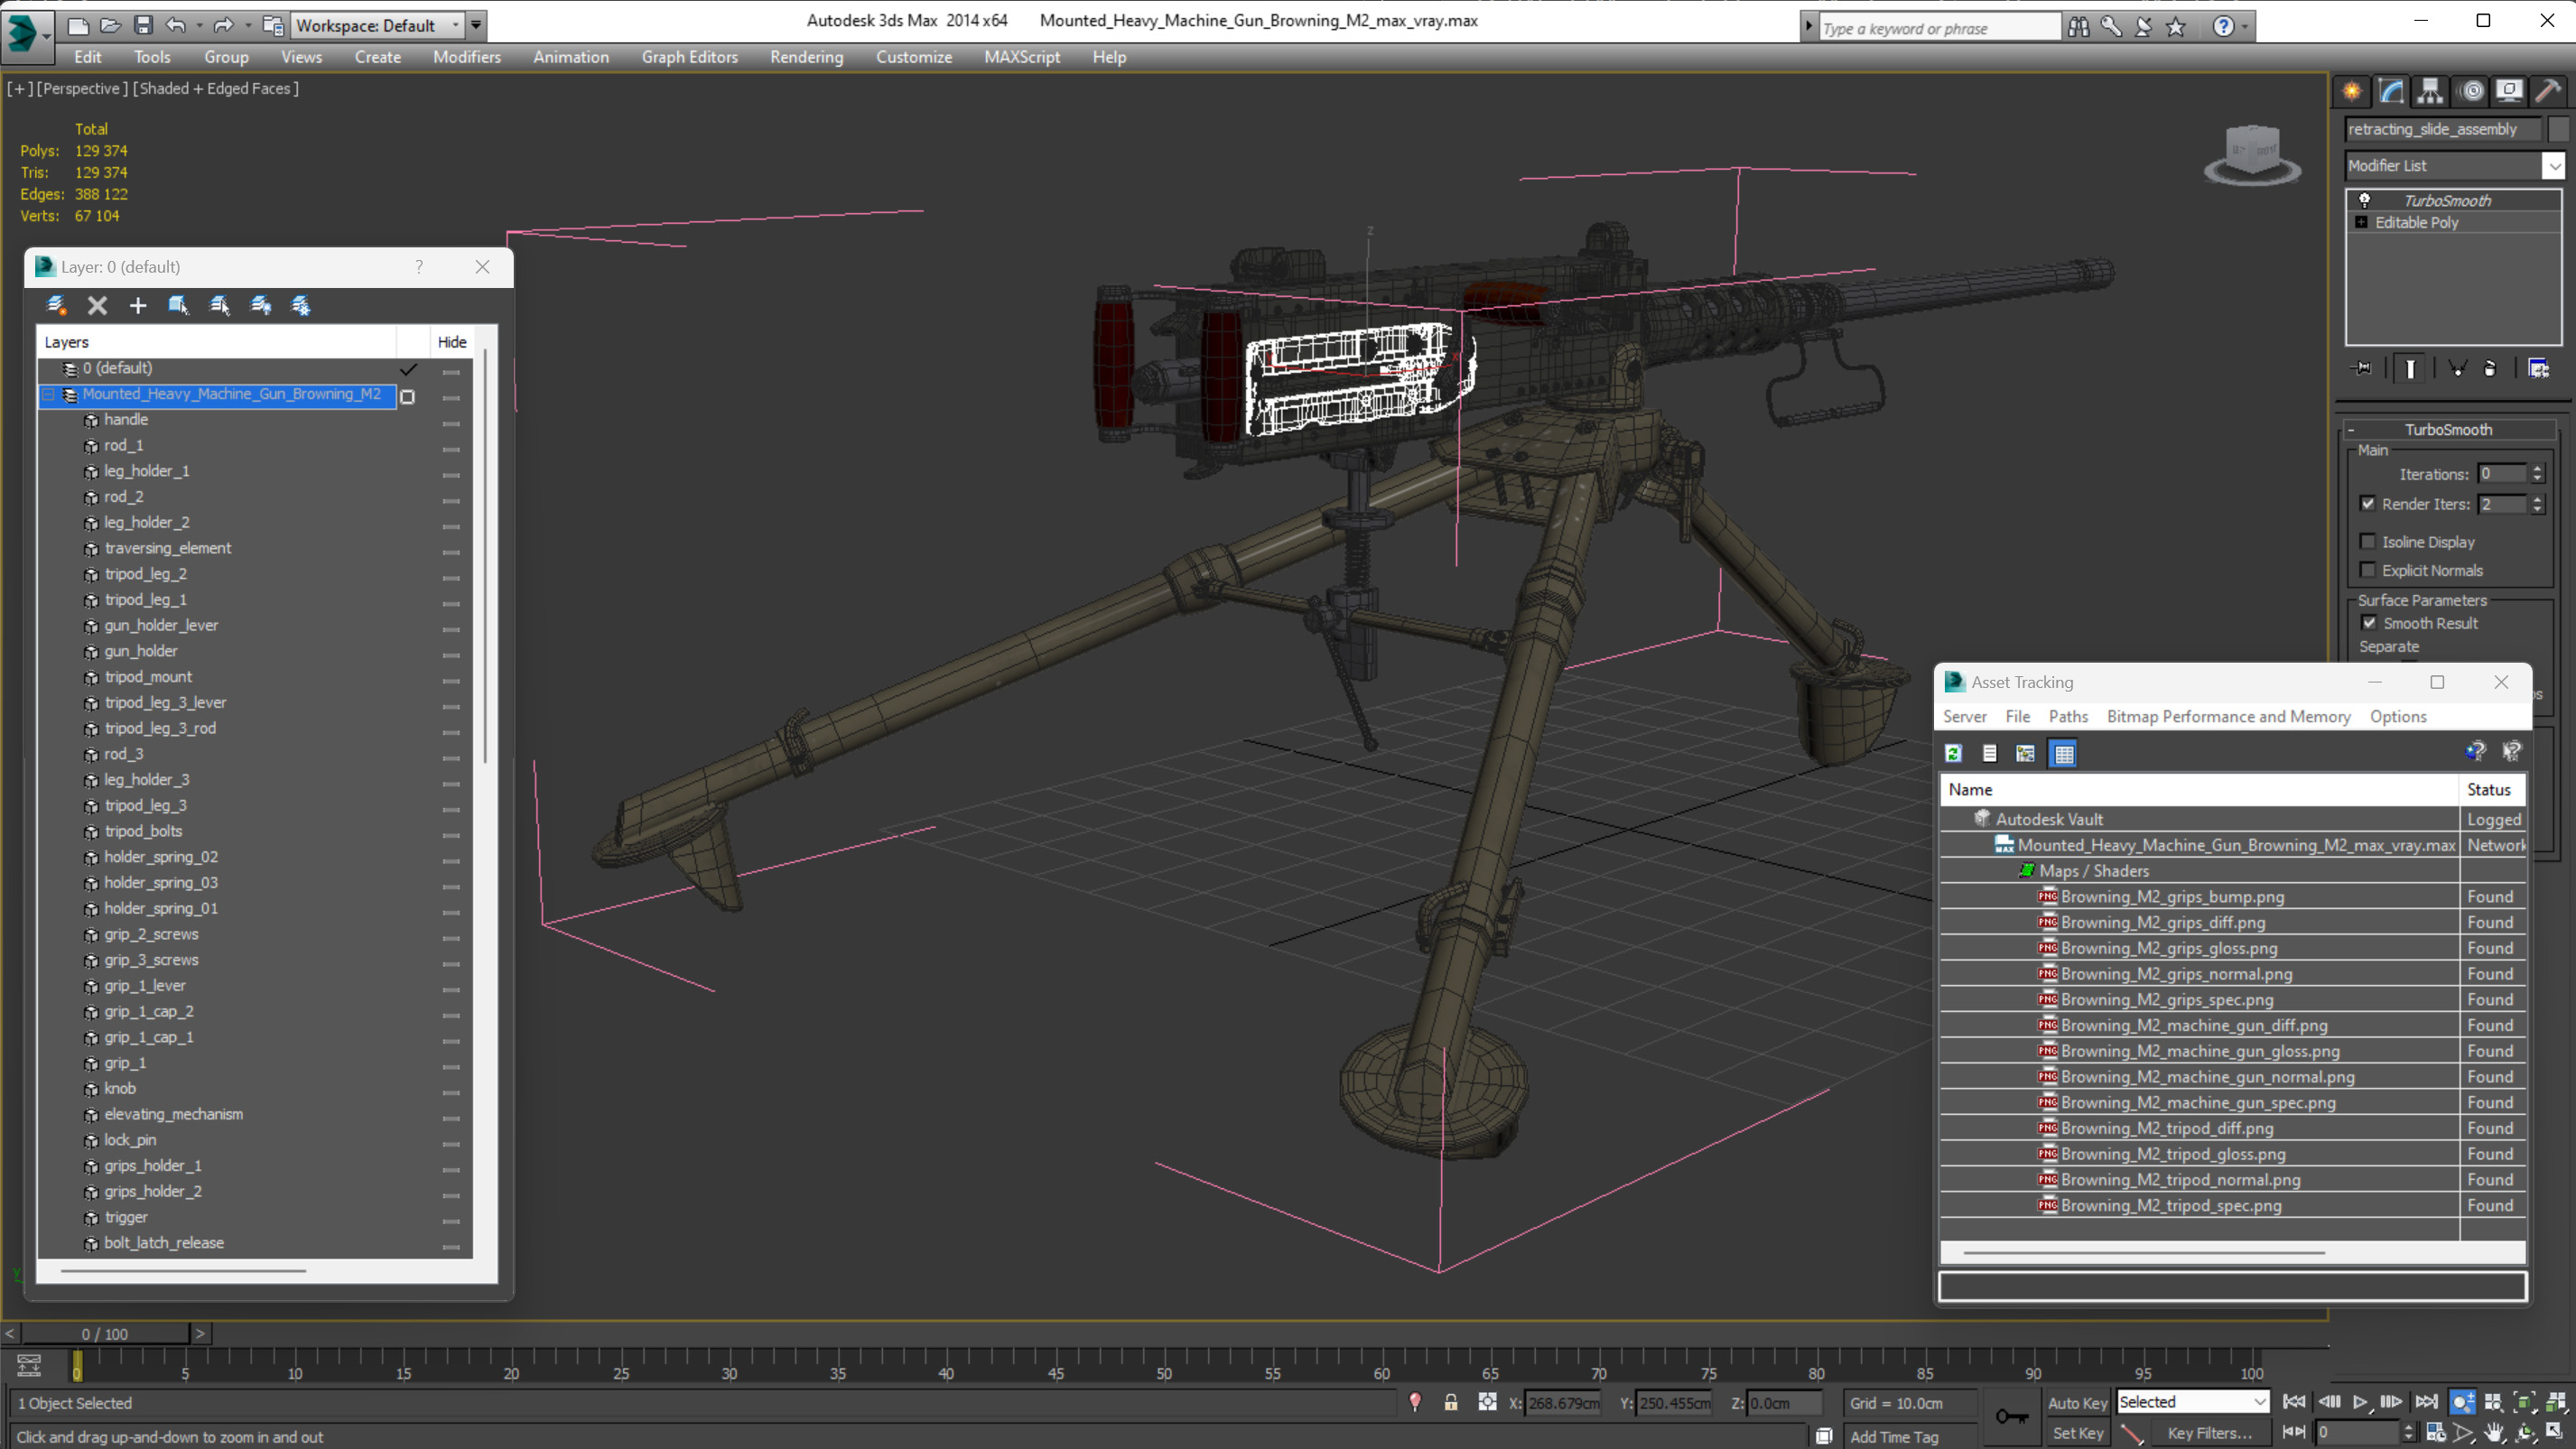Click the selection lock toggle icon

click(1450, 1403)
